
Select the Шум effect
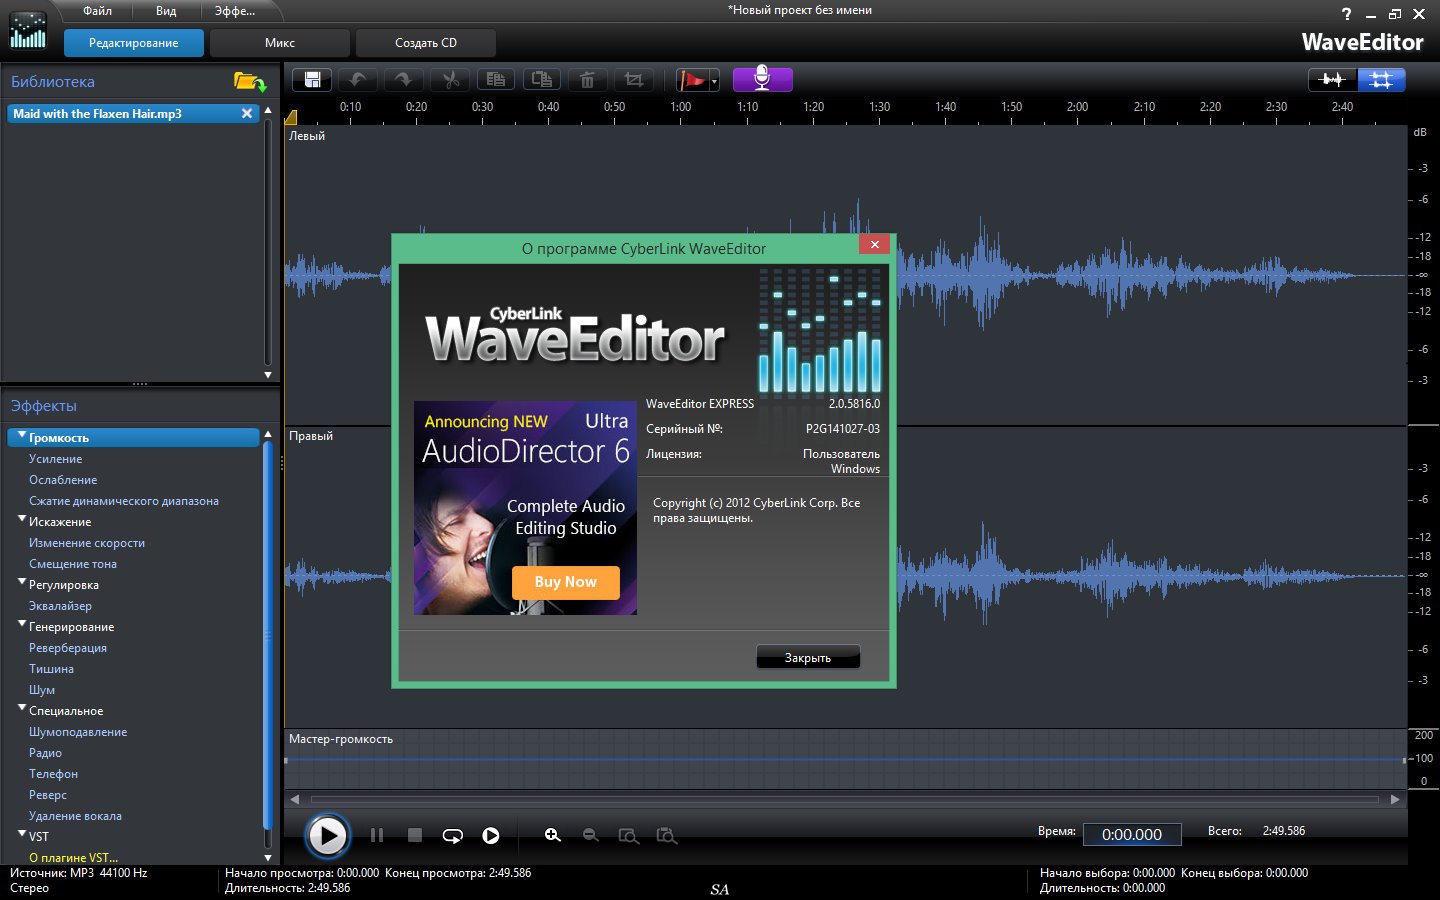[x=42, y=690]
